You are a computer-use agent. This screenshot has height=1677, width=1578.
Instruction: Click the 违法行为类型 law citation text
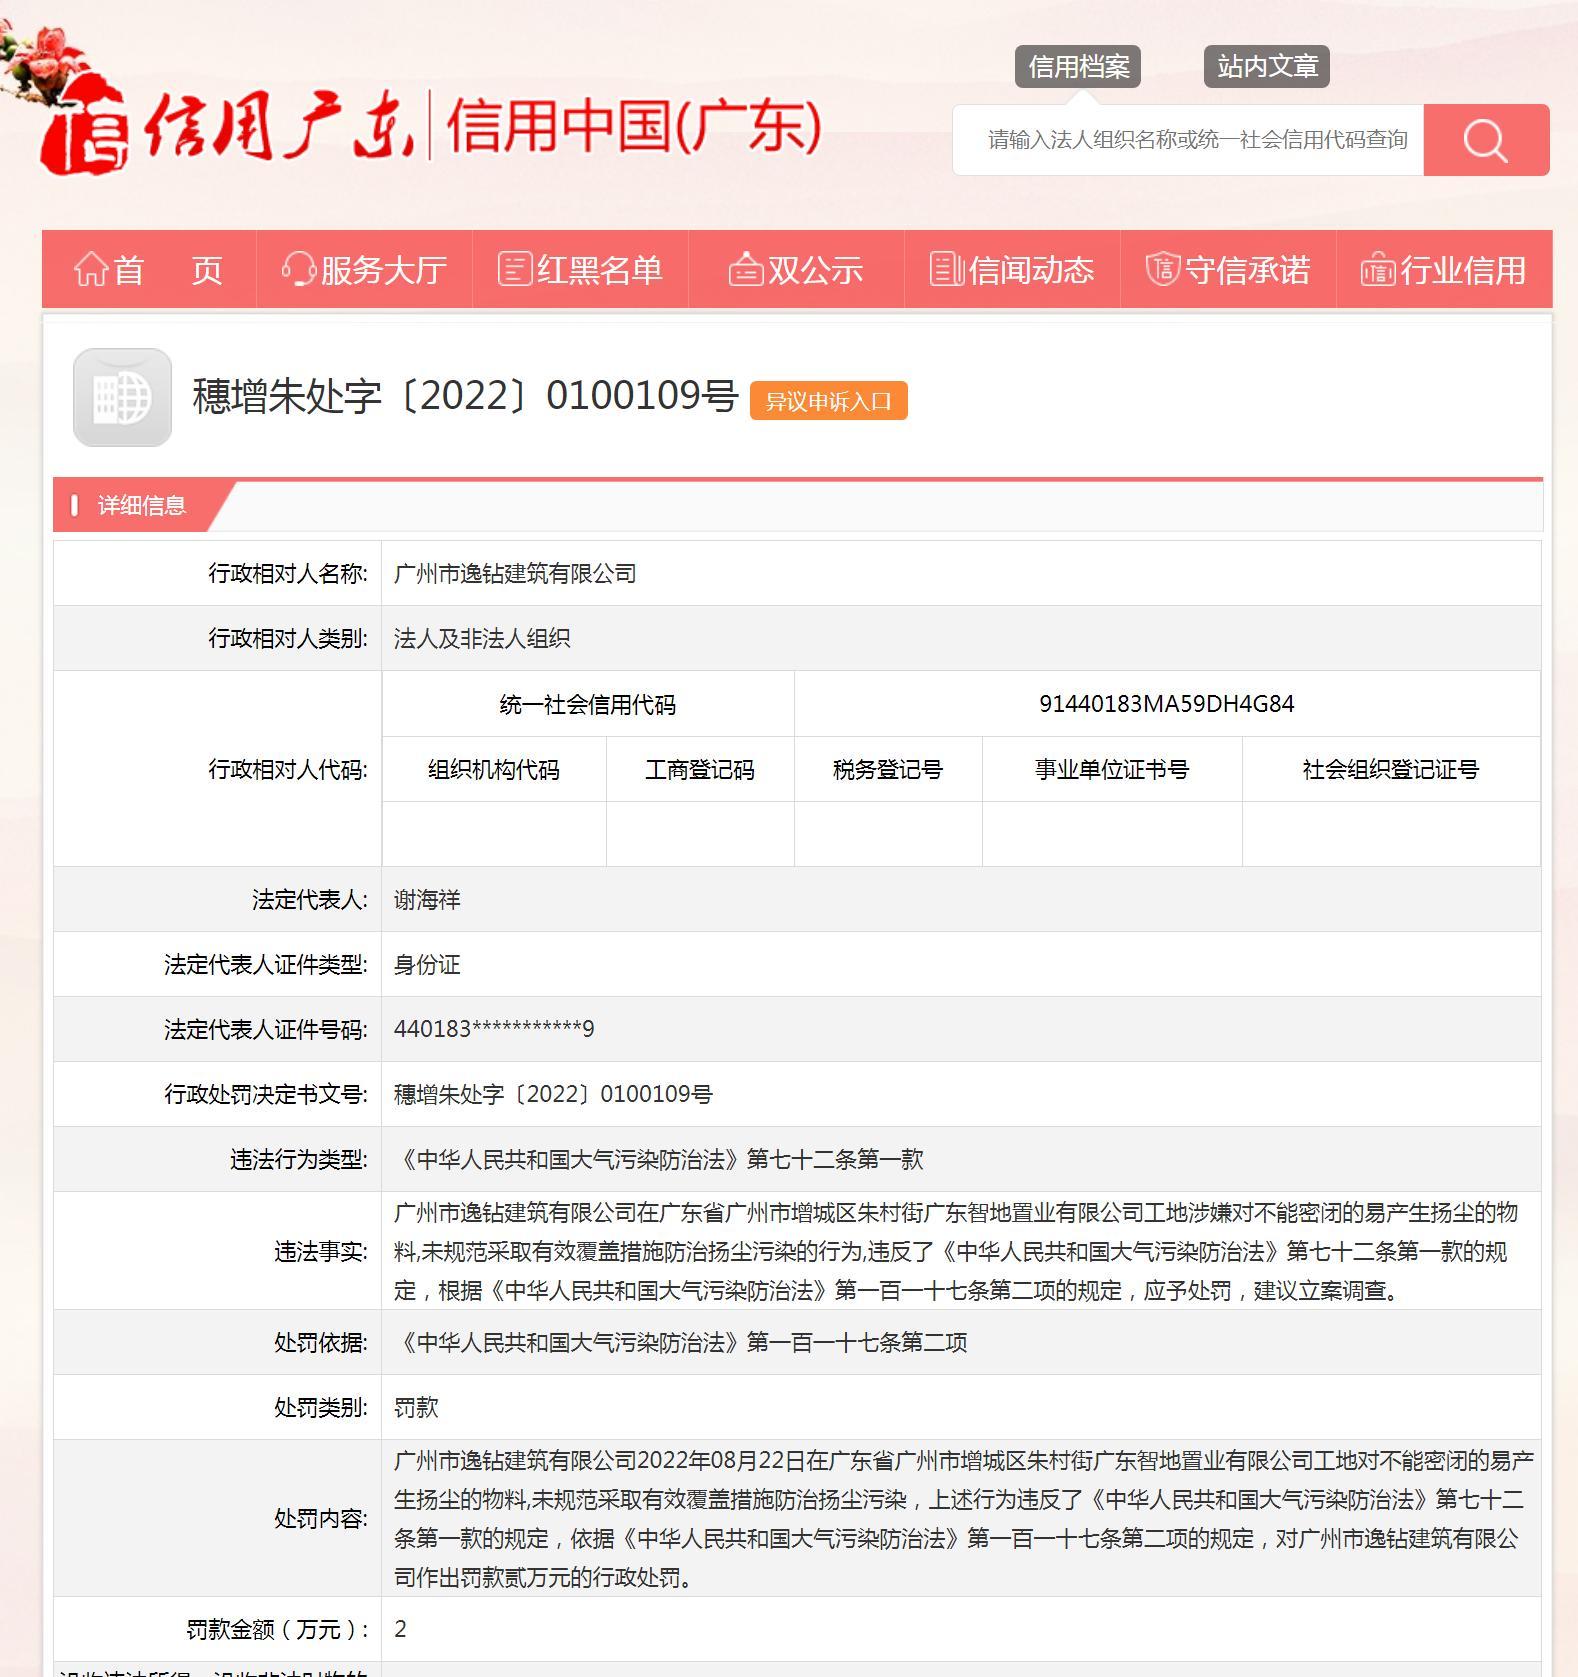(x=659, y=1159)
